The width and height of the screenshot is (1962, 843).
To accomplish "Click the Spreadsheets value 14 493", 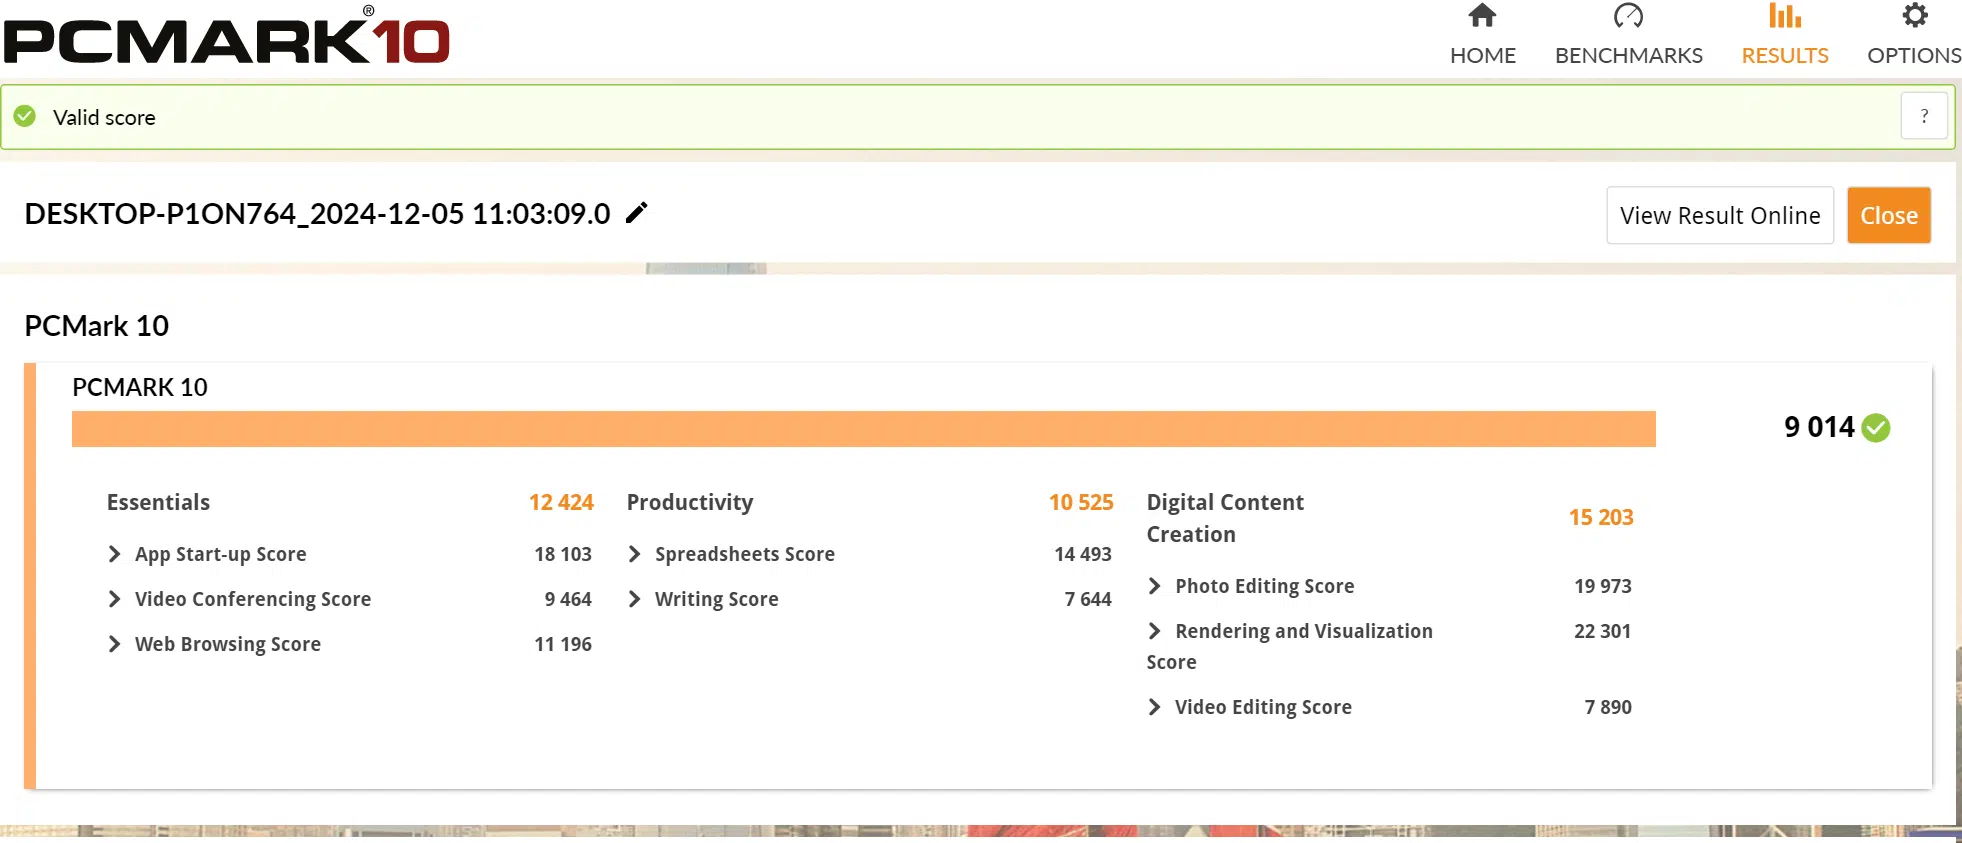I will pyautogui.click(x=1083, y=554).
